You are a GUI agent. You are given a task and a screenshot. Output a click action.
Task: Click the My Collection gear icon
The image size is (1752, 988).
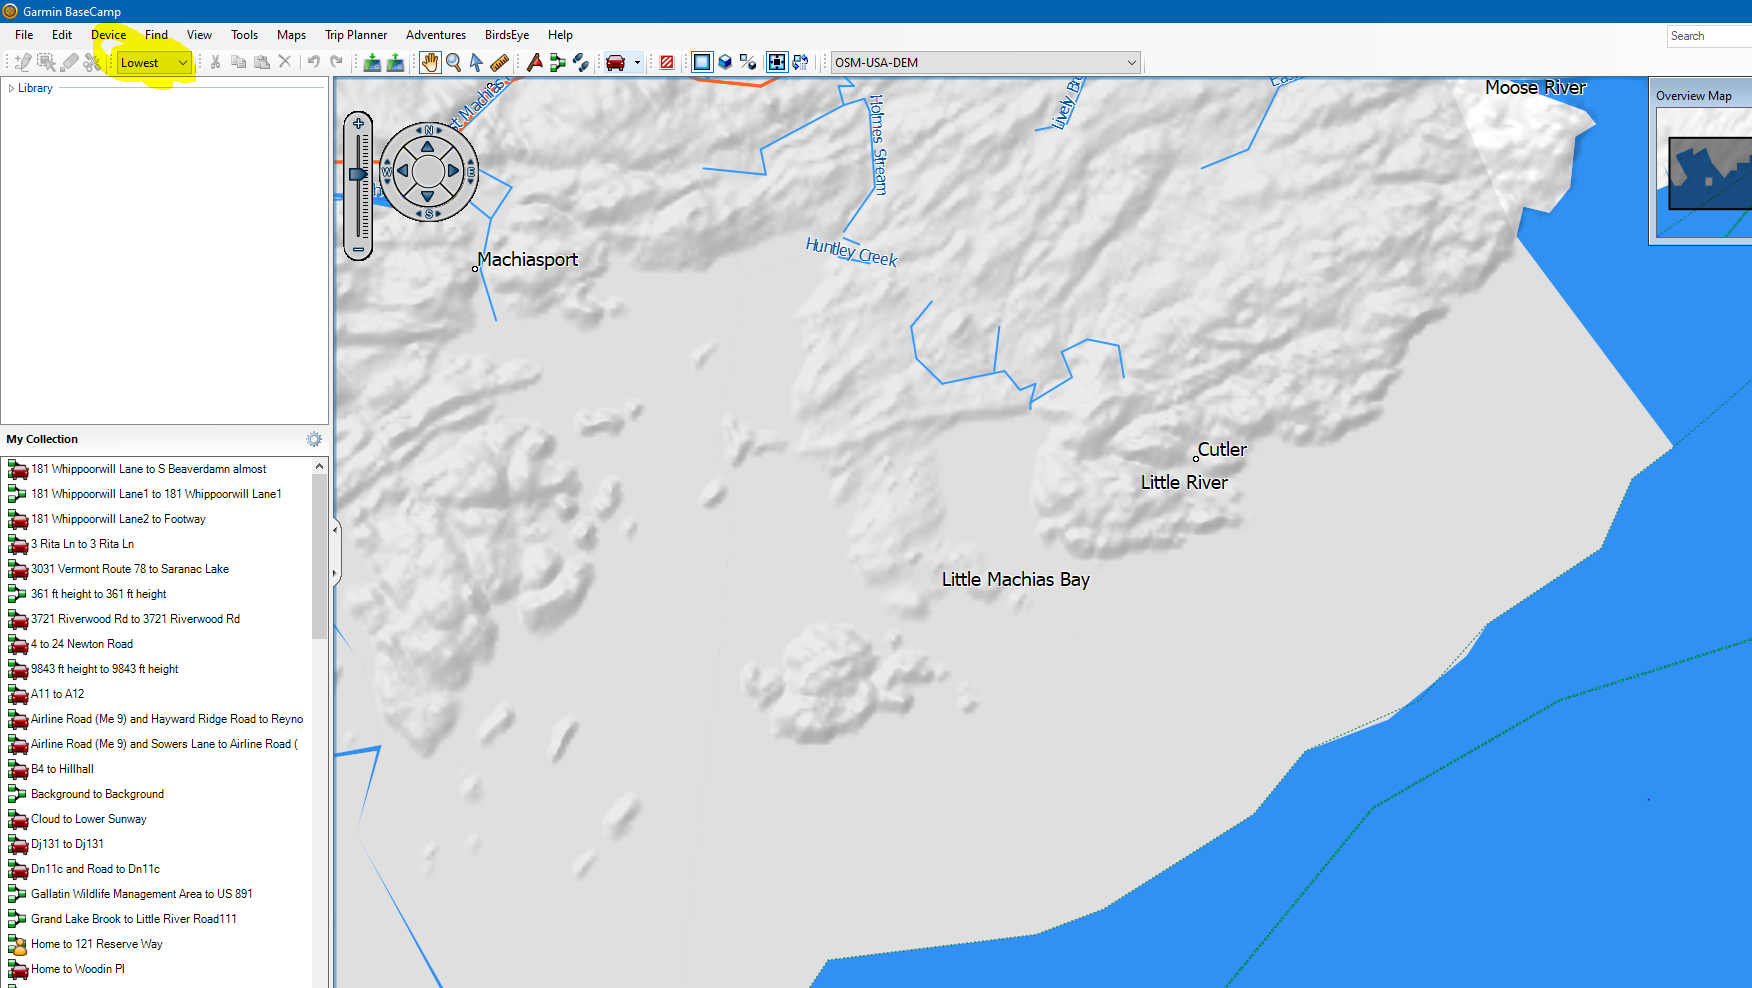(314, 439)
